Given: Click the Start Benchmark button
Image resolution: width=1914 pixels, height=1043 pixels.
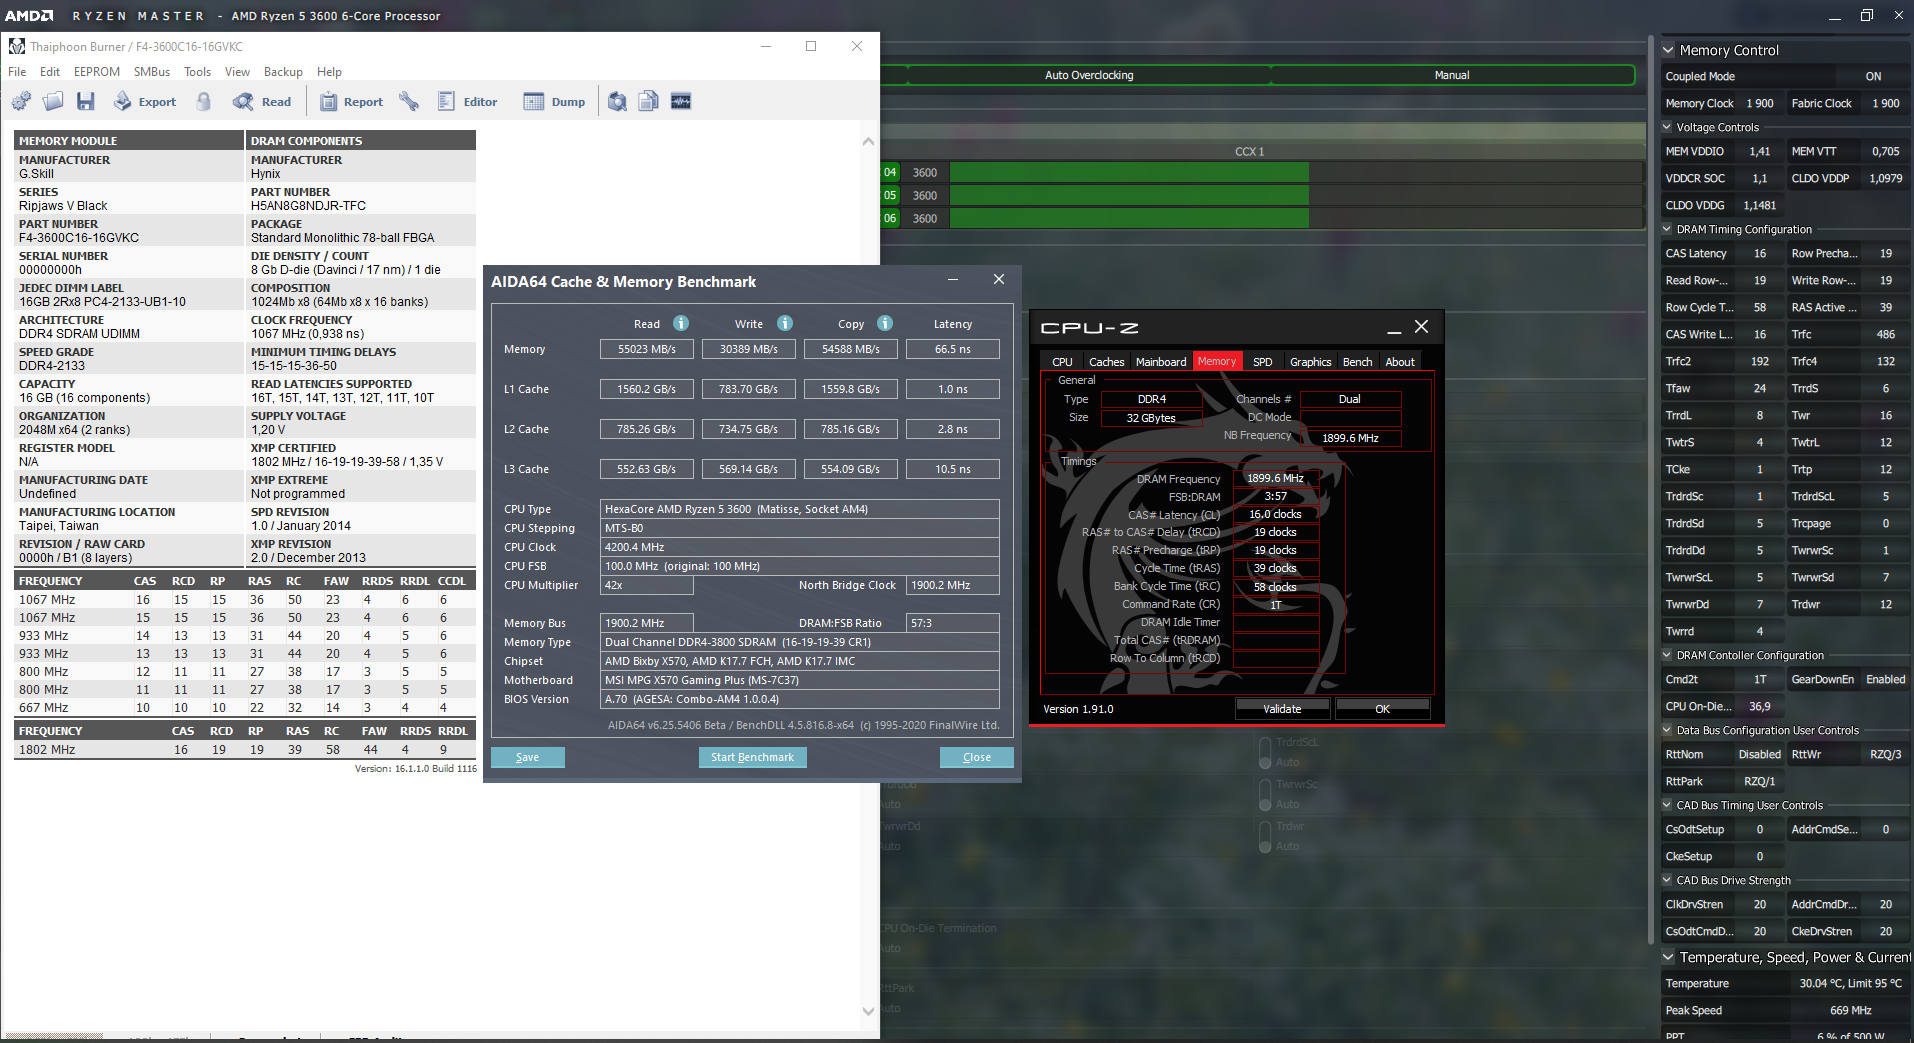Looking at the screenshot, I should tap(752, 757).
